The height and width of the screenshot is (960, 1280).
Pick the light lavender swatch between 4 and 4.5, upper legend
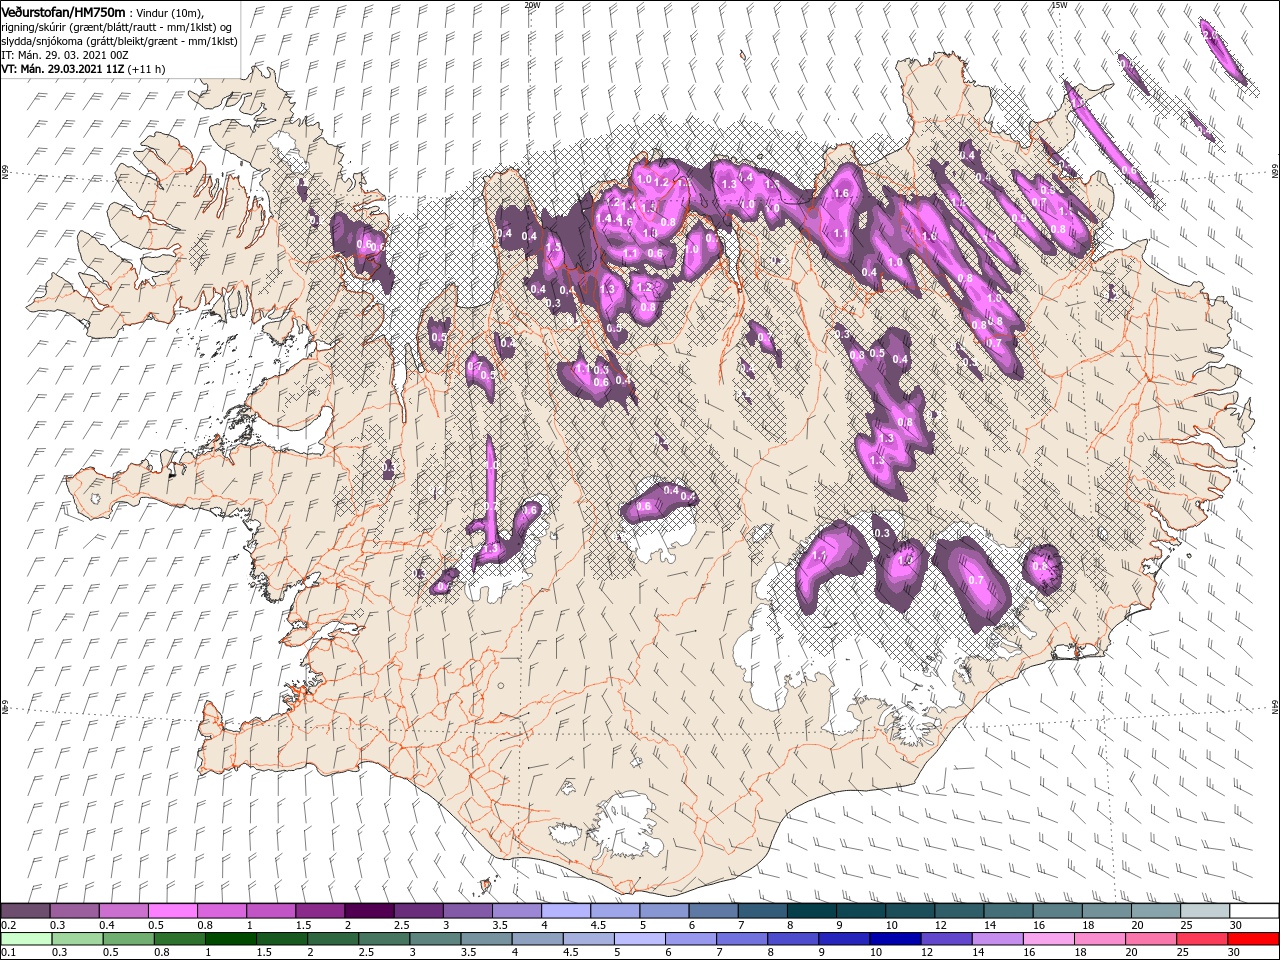coord(566,910)
